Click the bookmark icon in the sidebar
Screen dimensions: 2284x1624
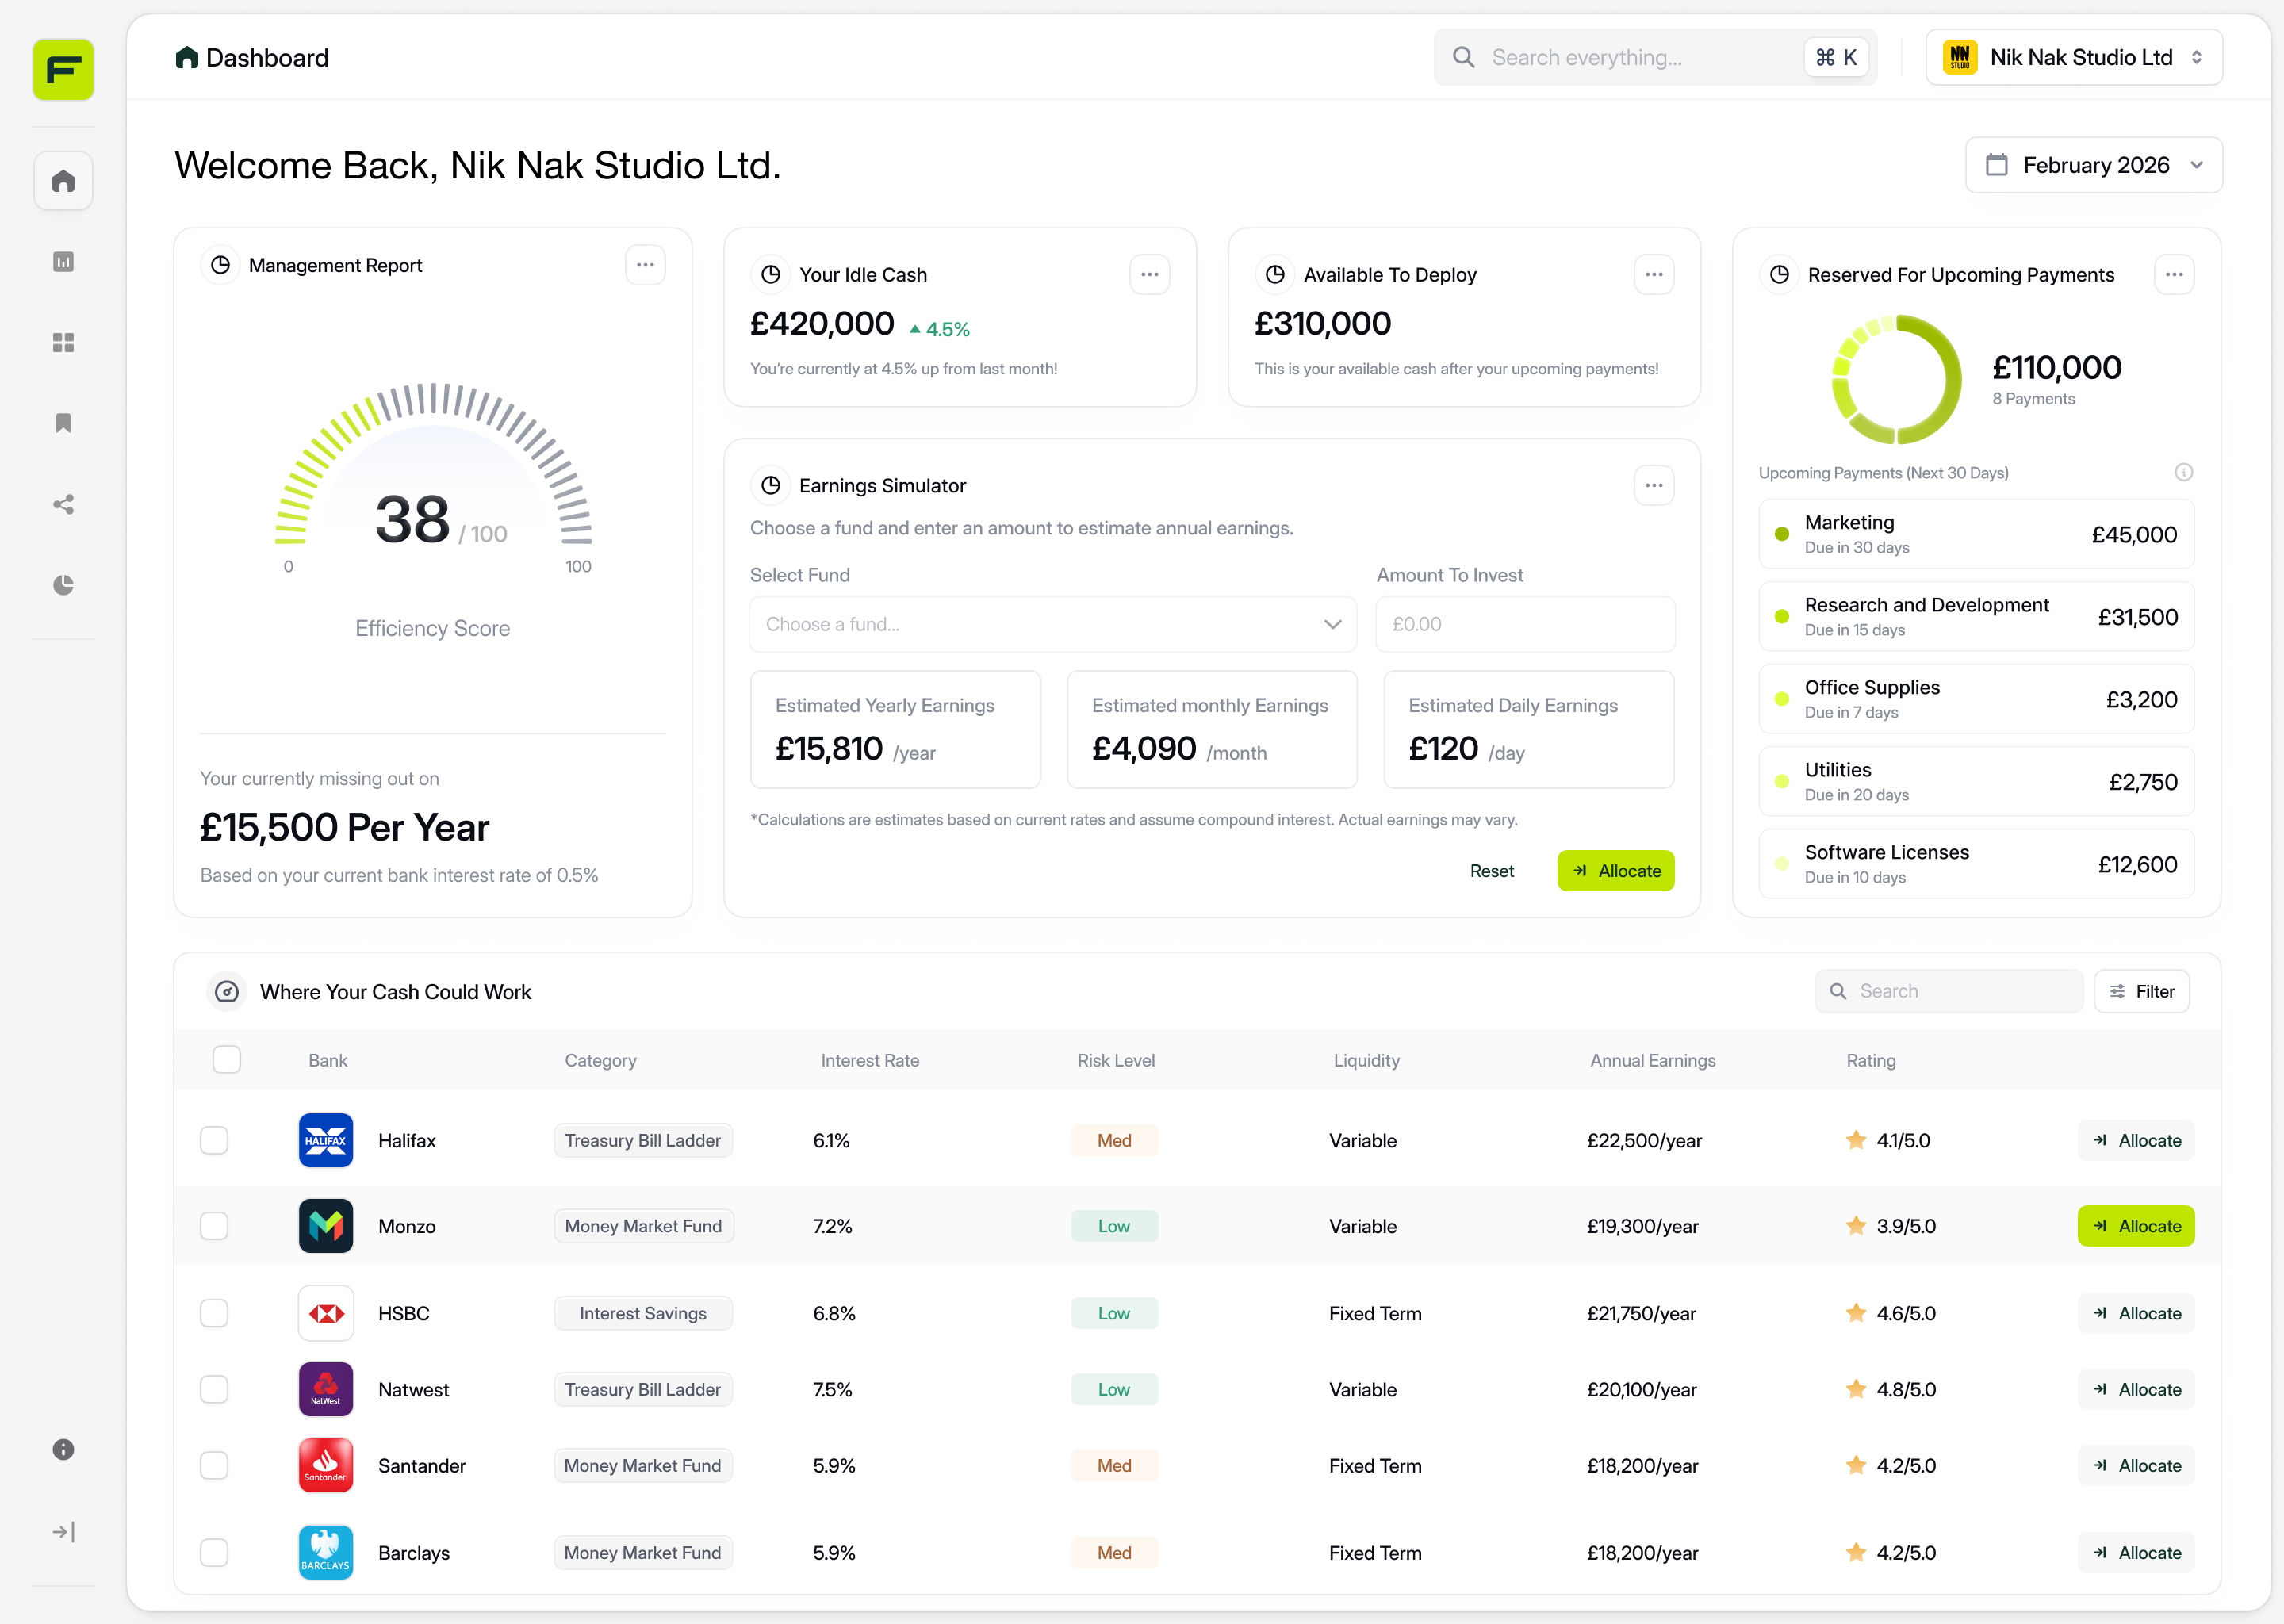click(x=63, y=424)
